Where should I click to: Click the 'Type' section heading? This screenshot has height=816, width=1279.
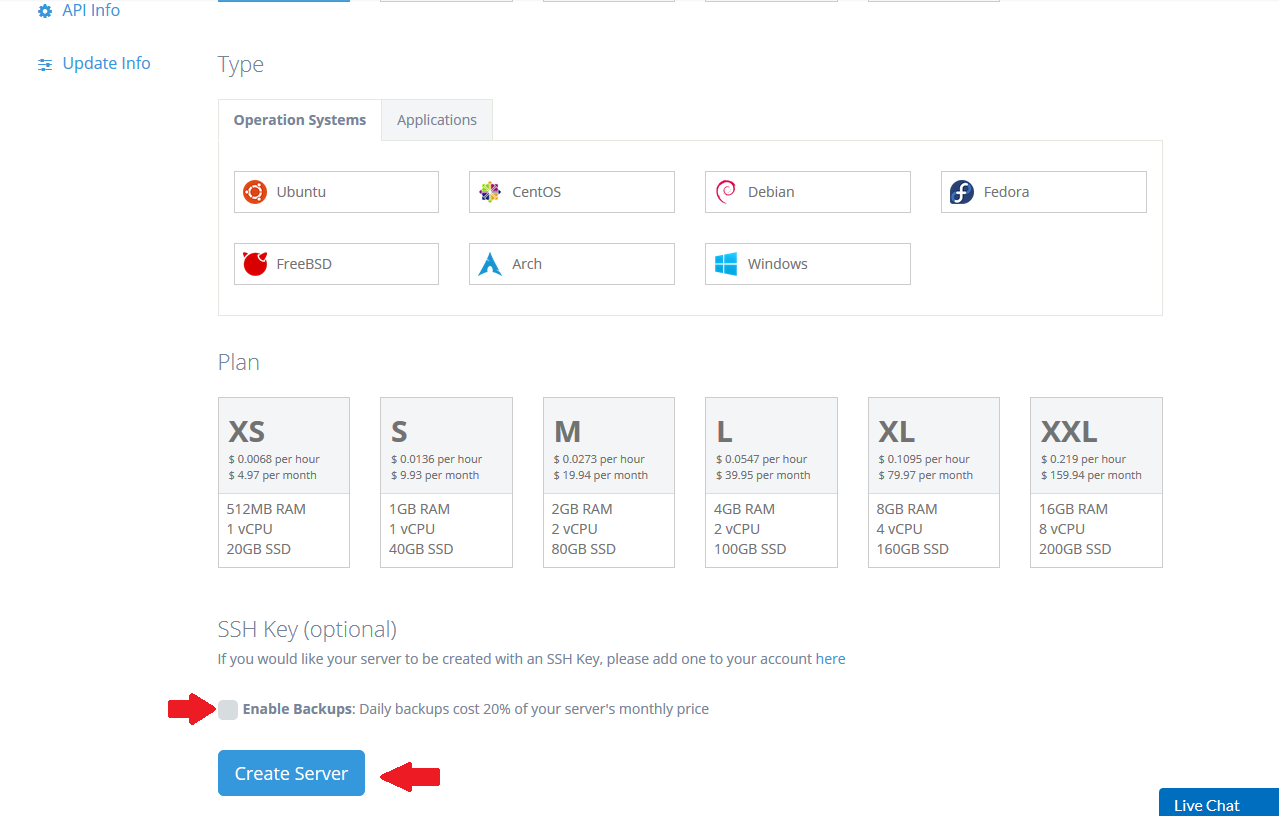pyautogui.click(x=241, y=65)
